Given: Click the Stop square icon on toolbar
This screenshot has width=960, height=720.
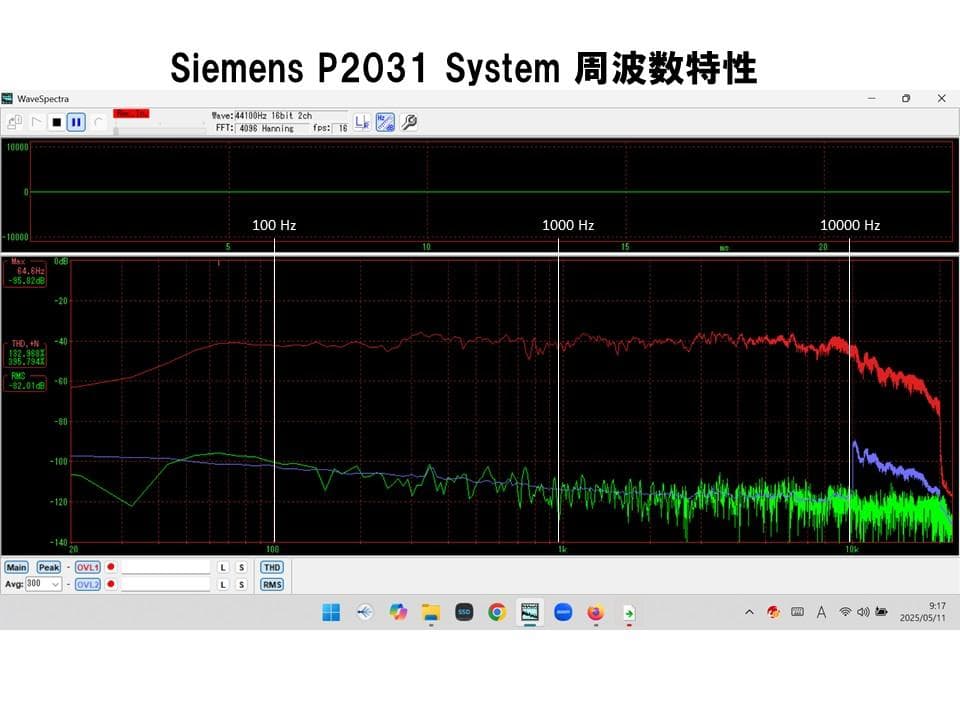Looking at the screenshot, I should pyautogui.click(x=57, y=122).
